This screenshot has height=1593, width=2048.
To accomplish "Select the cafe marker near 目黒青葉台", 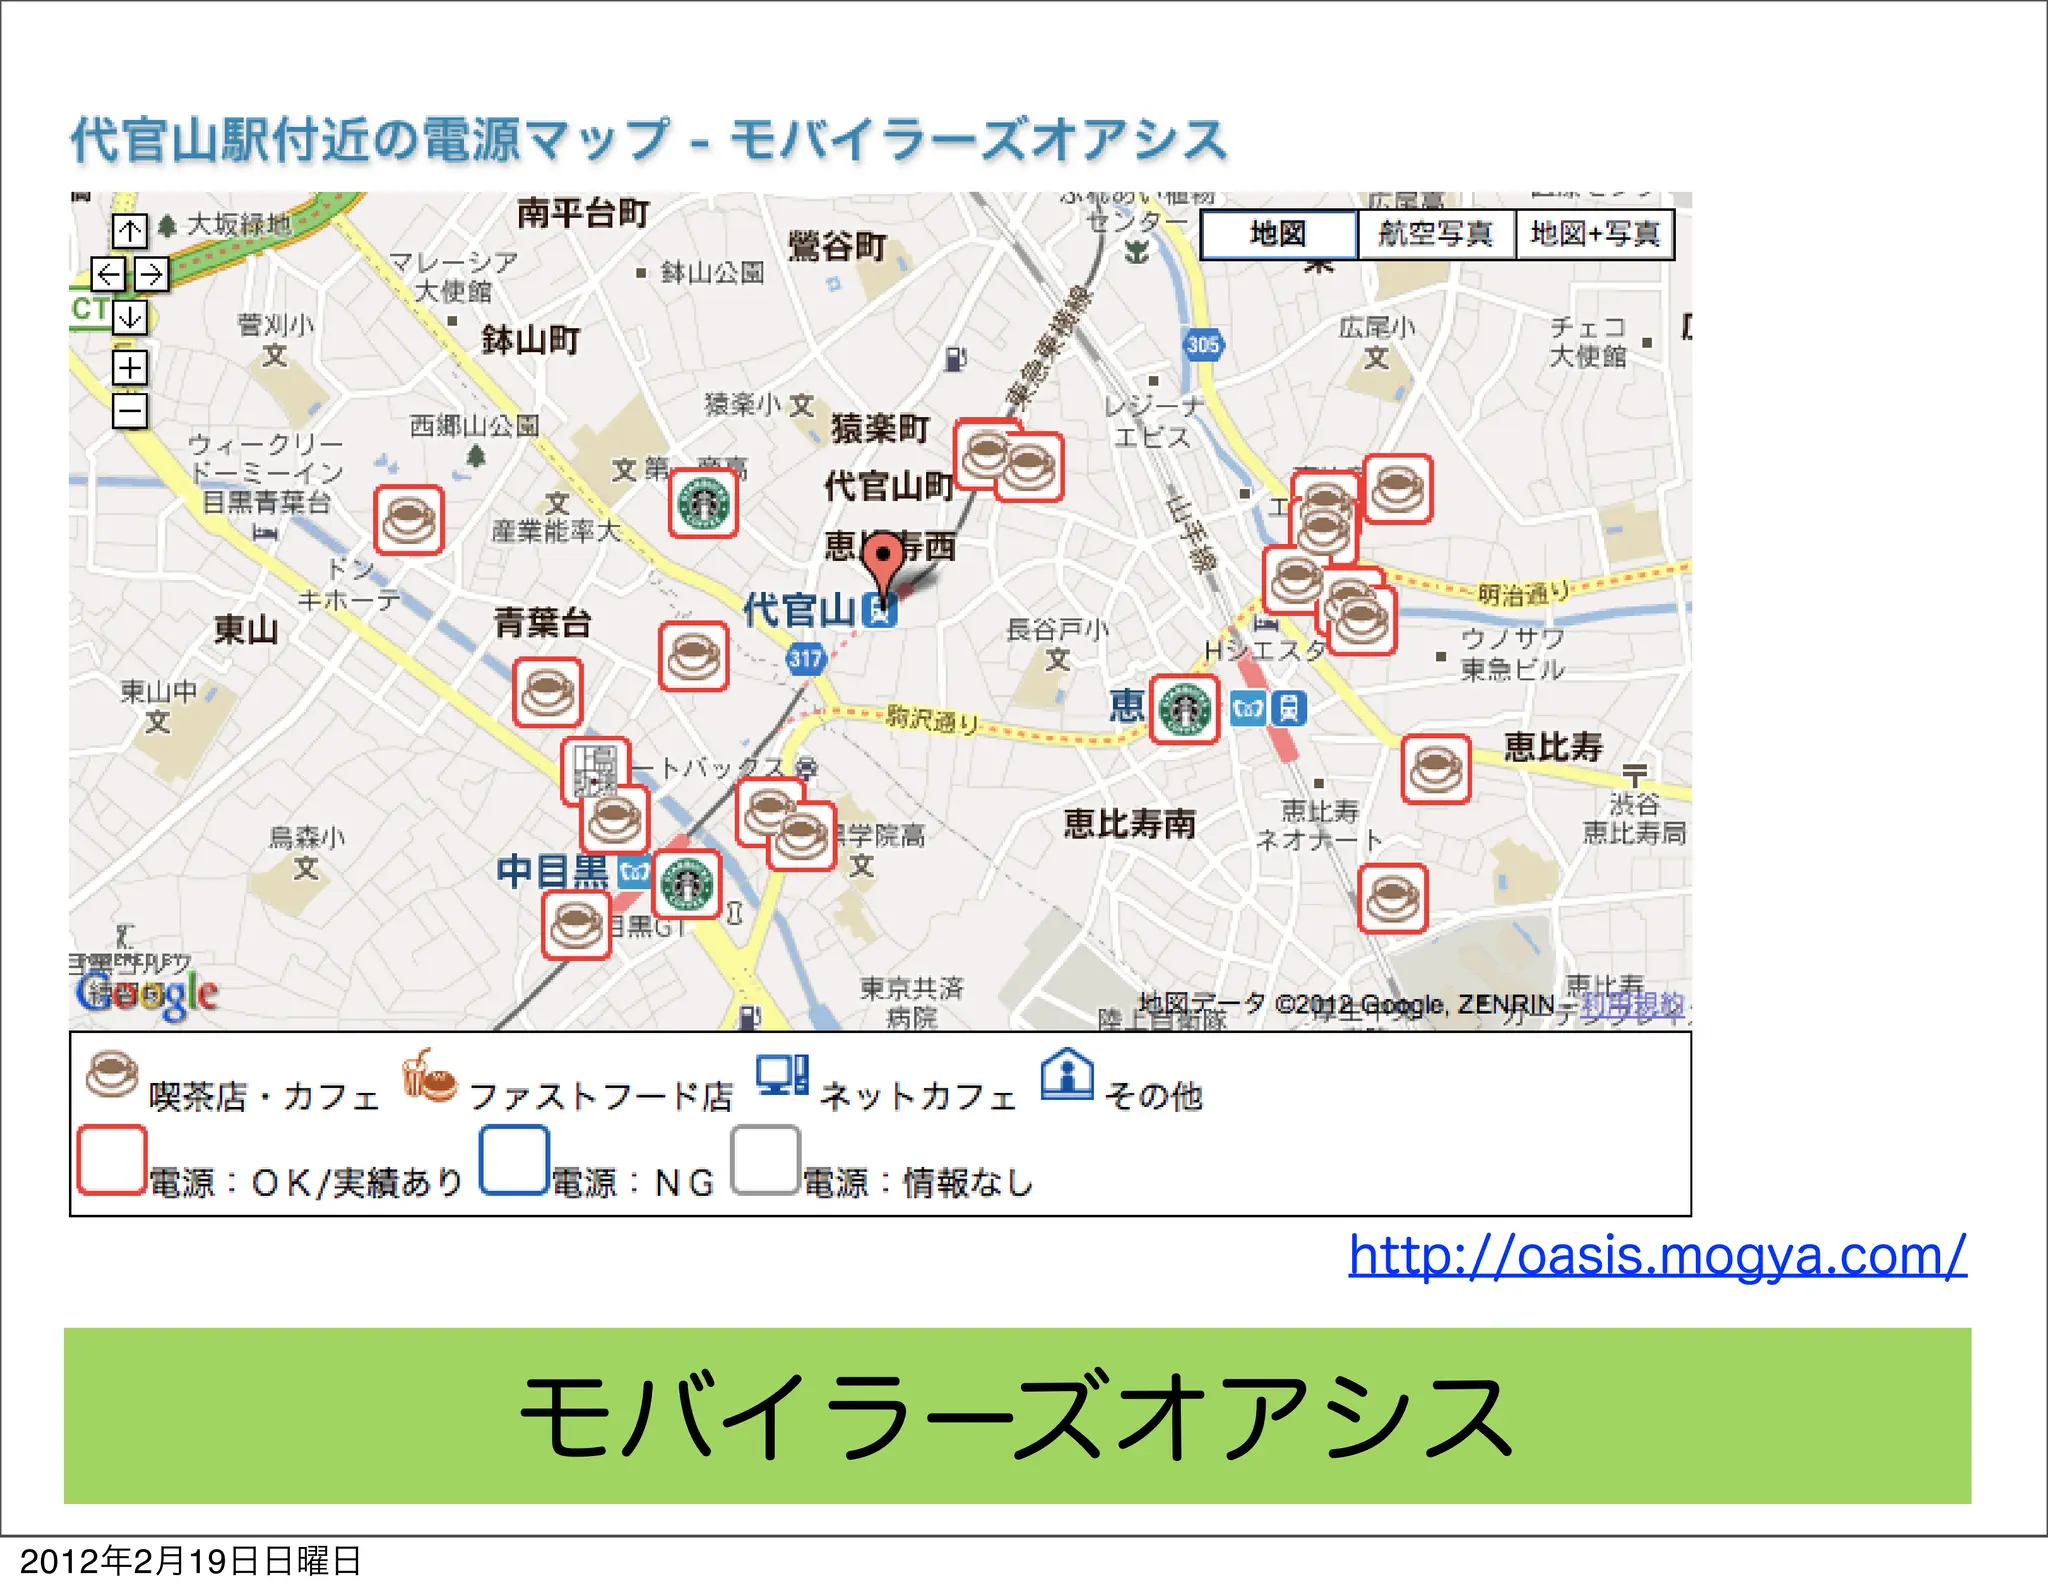I will pos(409,520).
